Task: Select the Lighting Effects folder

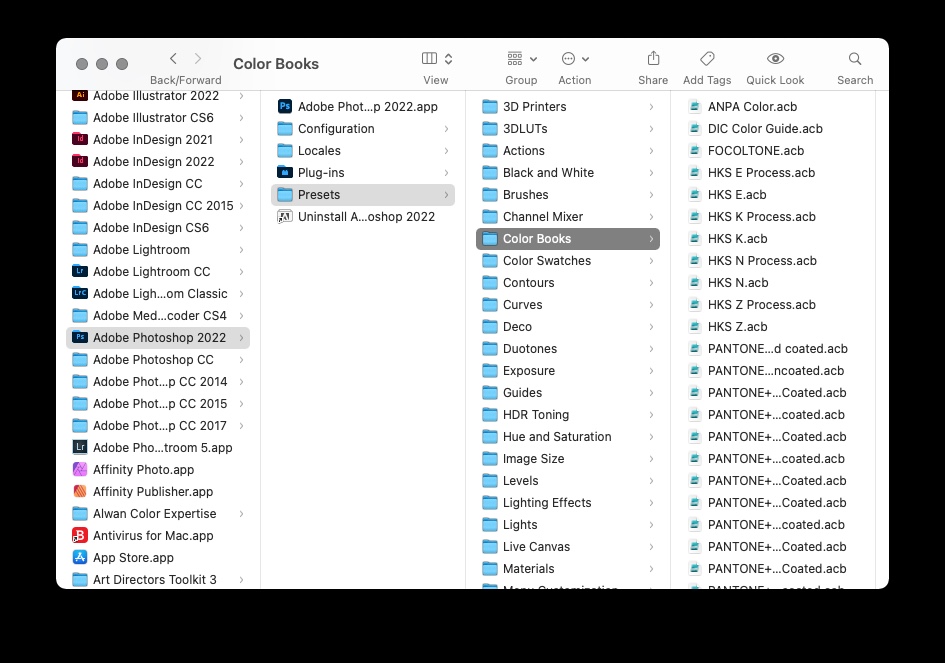Action: [568, 503]
